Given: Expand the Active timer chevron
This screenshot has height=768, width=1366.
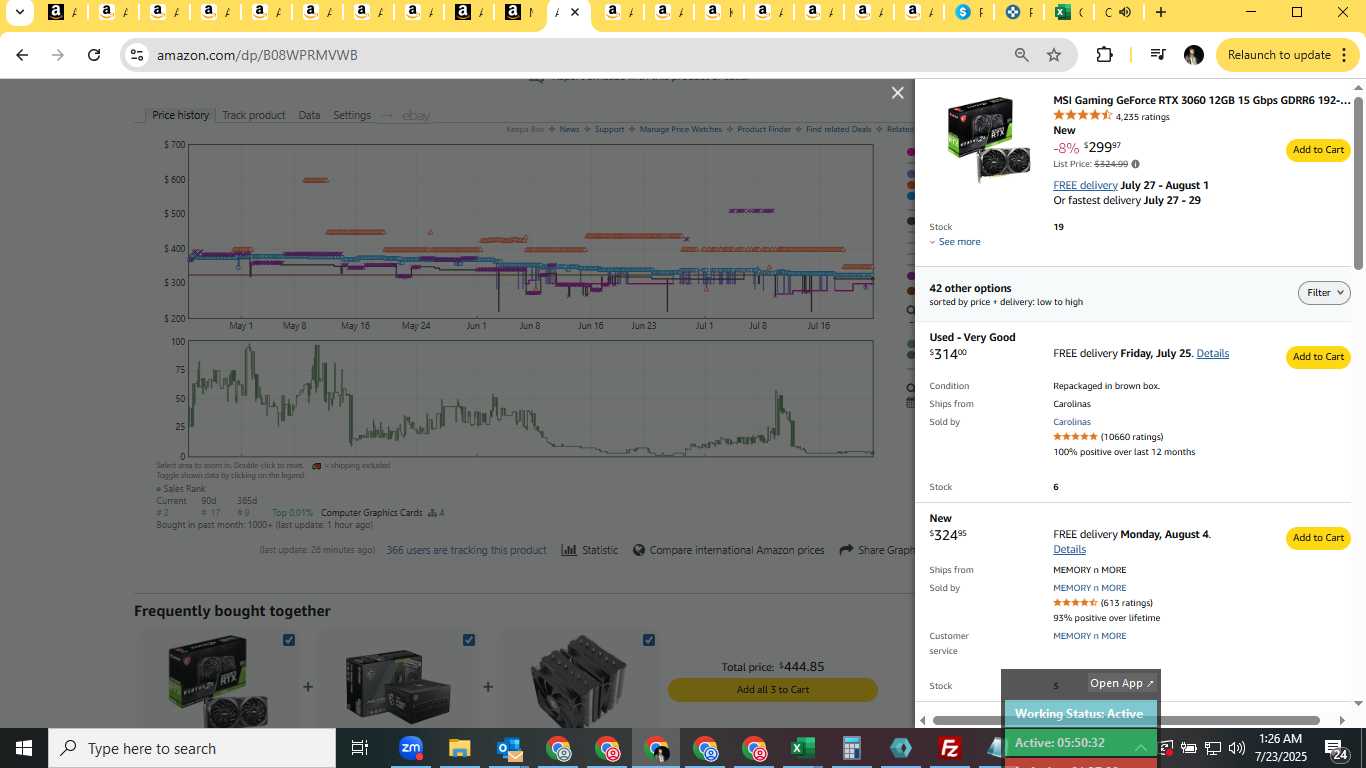Looking at the screenshot, I should tap(1140, 745).
